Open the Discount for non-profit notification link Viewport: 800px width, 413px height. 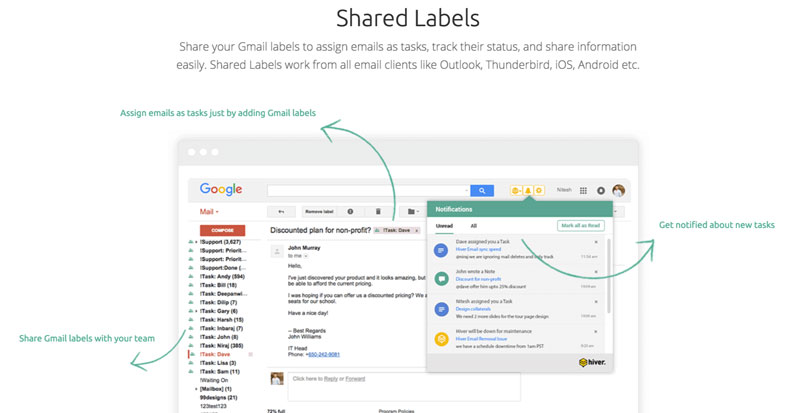478,279
